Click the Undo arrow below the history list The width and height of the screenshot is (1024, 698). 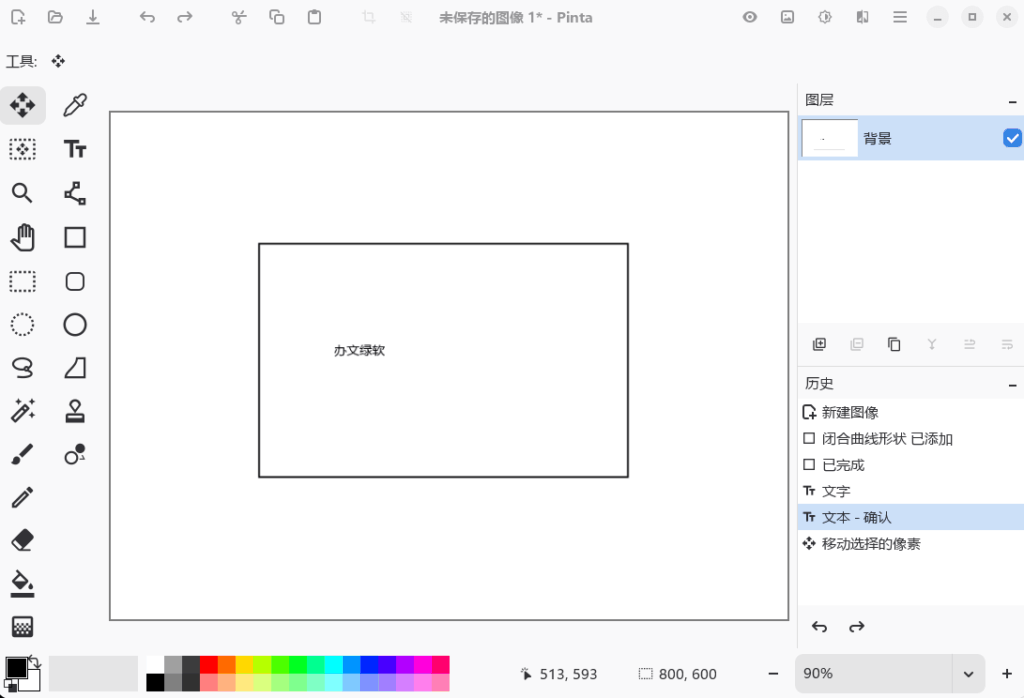pos(819,626)
